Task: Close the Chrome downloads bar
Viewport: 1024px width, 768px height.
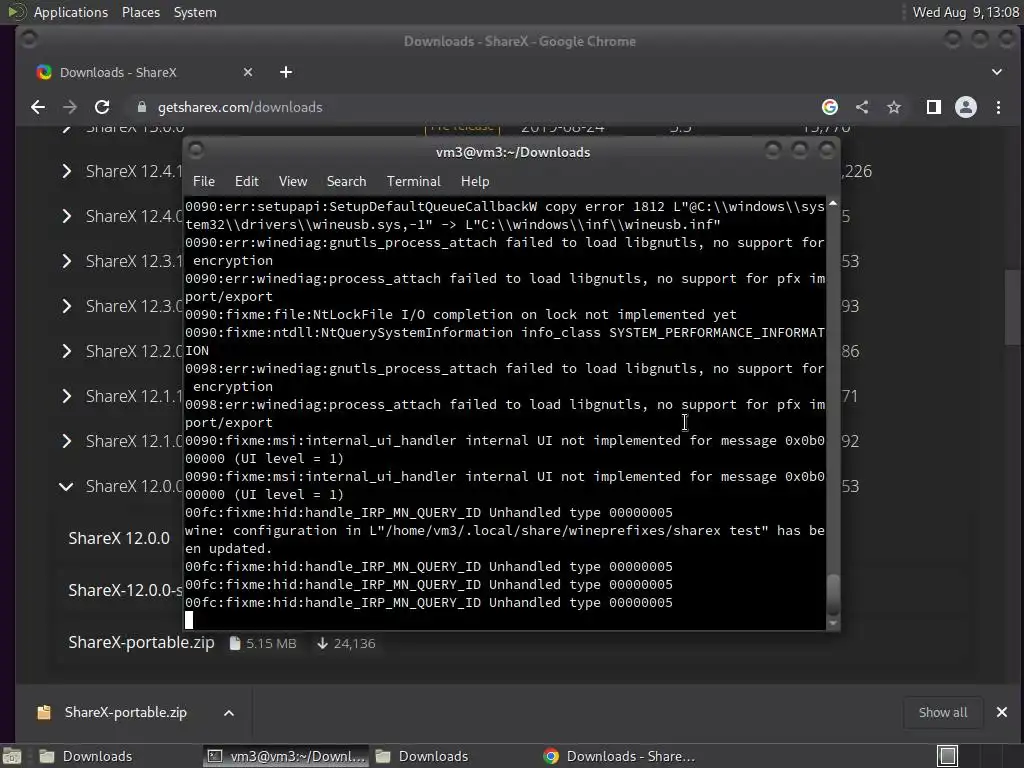Action: [x=1002, y=712]
